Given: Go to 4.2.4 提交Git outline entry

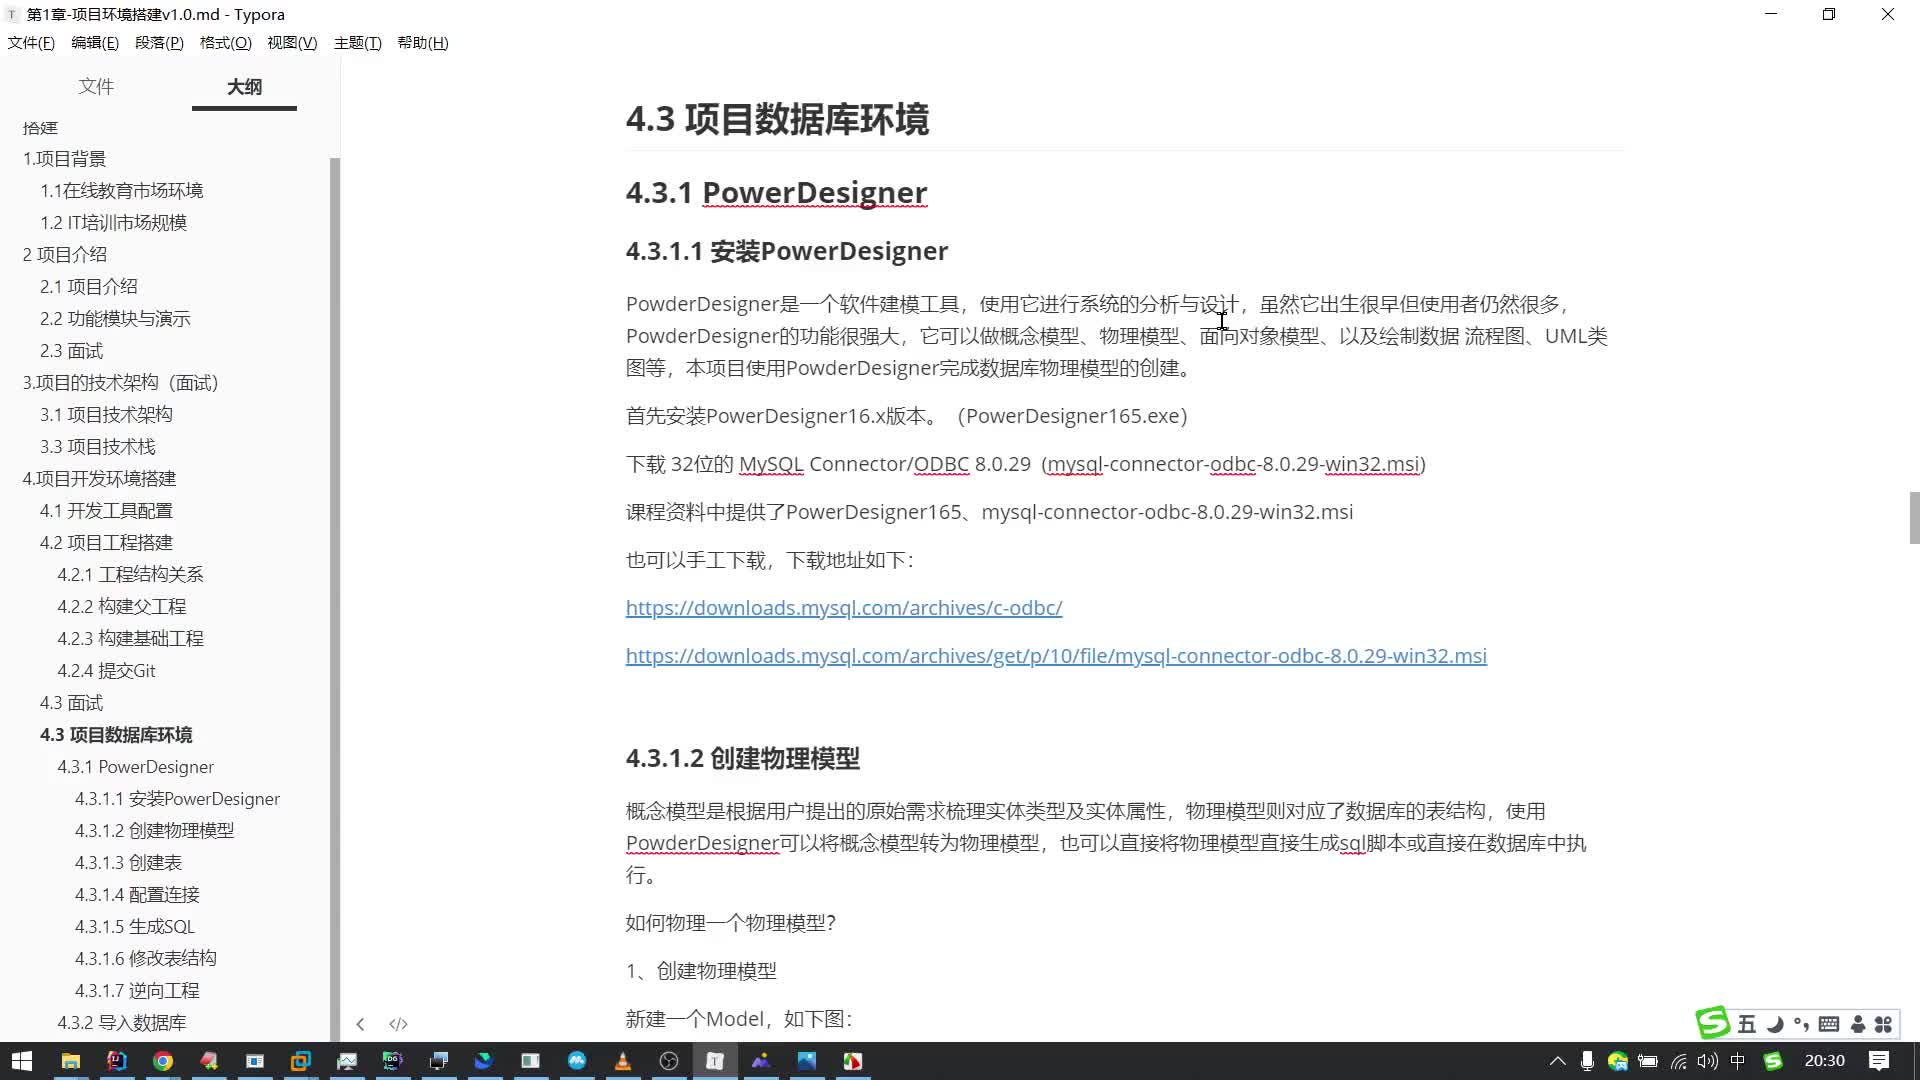Looking at the screenshot, I should pyautogui.click(x=106, y=671).
